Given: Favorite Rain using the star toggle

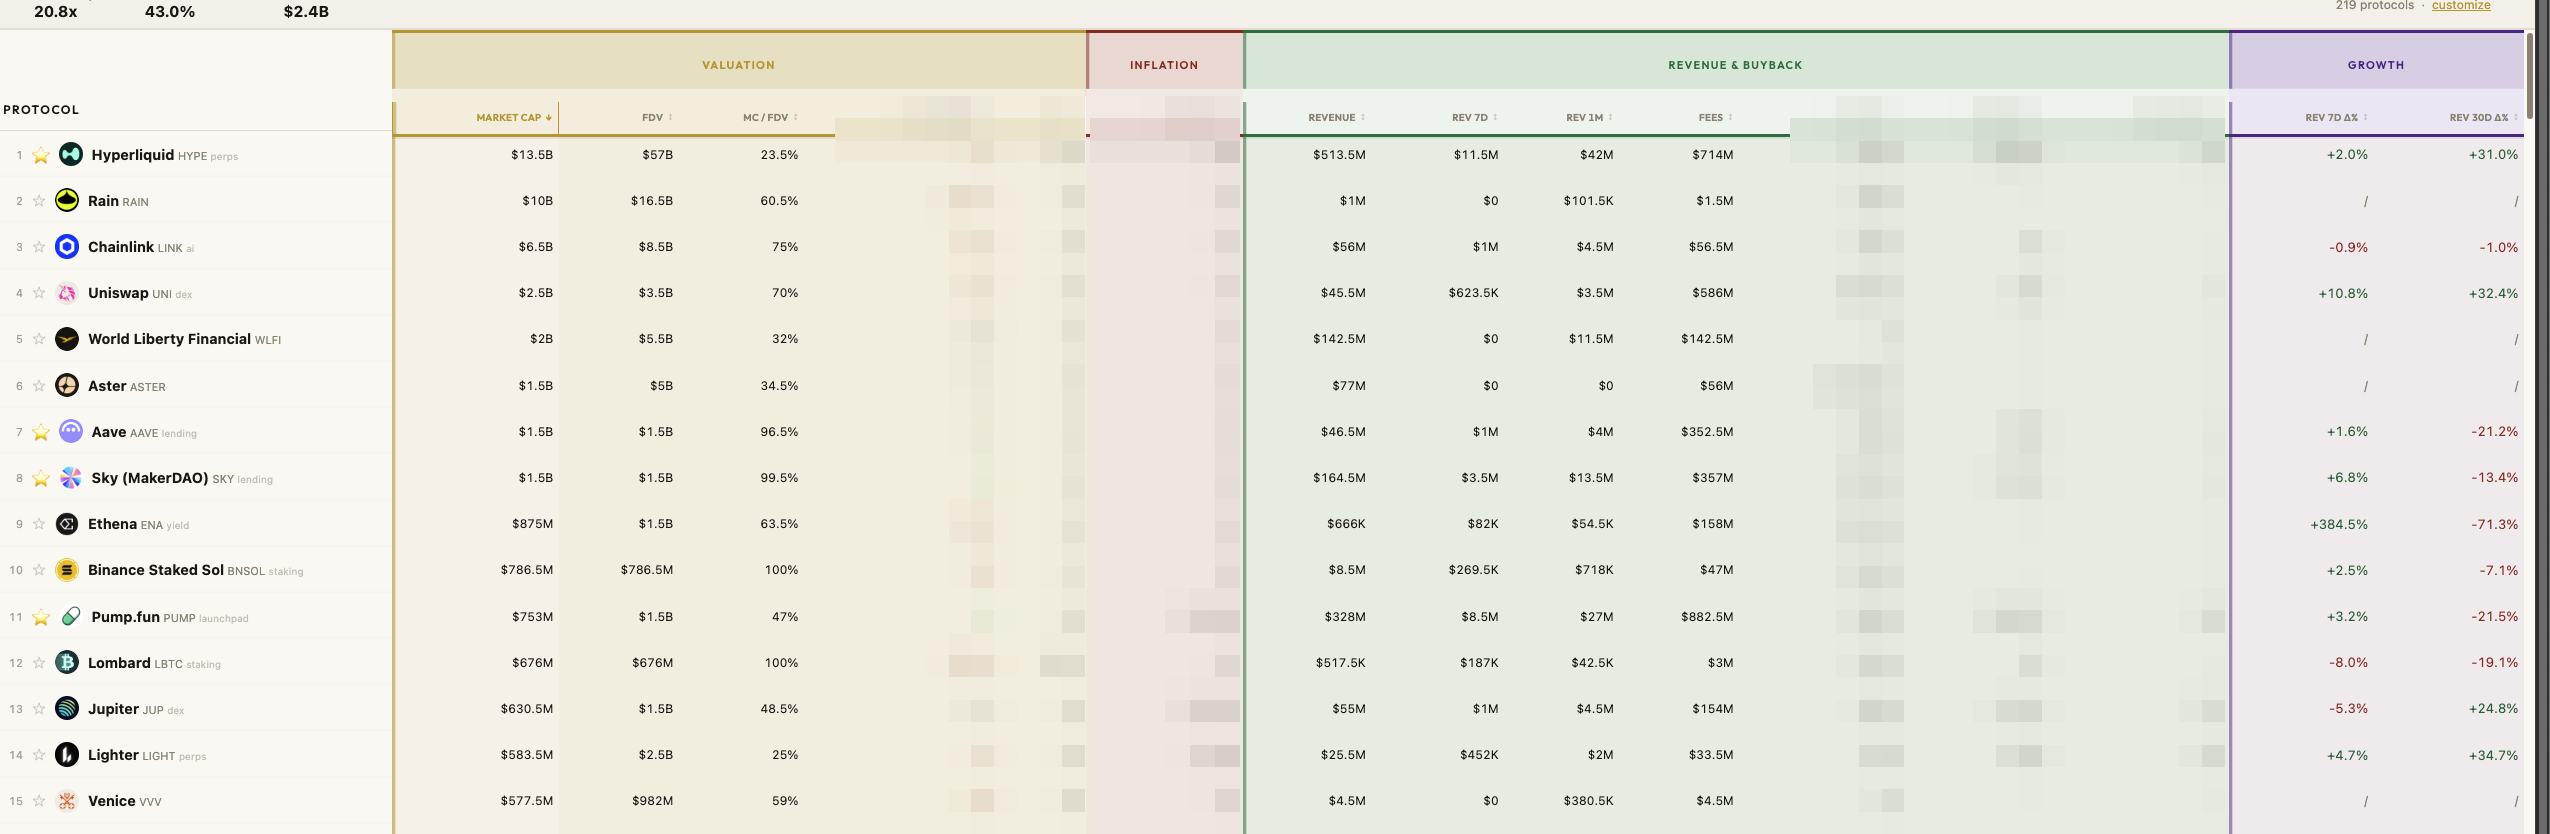Looking at the screenshot, I should point(39,201).
